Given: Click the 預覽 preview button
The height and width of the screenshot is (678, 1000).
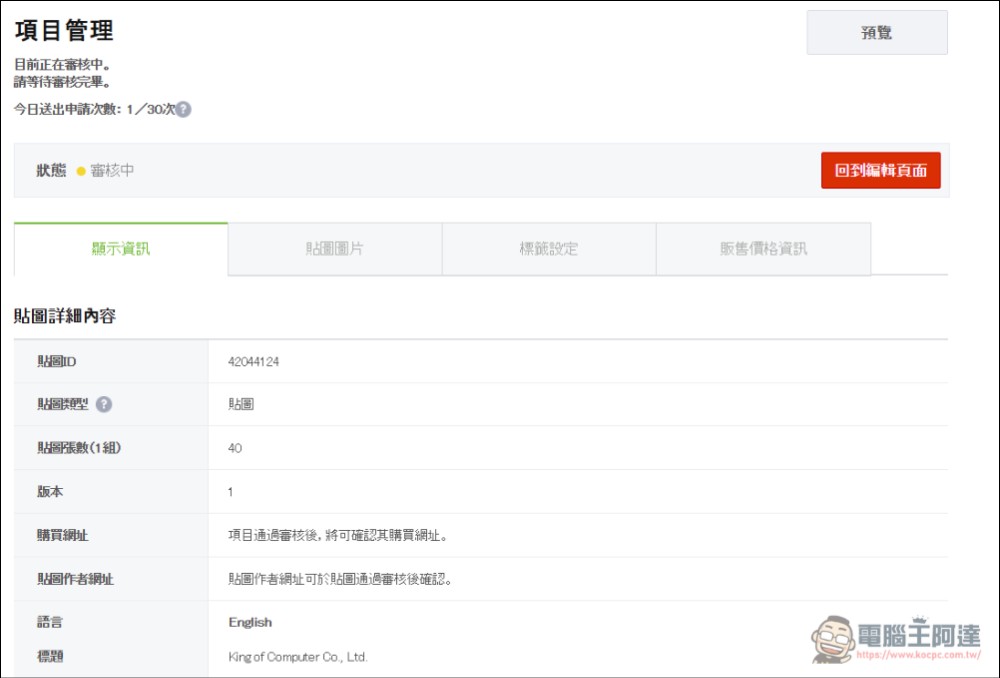Looking at the screenshot, I should click(x=875, y=31).
